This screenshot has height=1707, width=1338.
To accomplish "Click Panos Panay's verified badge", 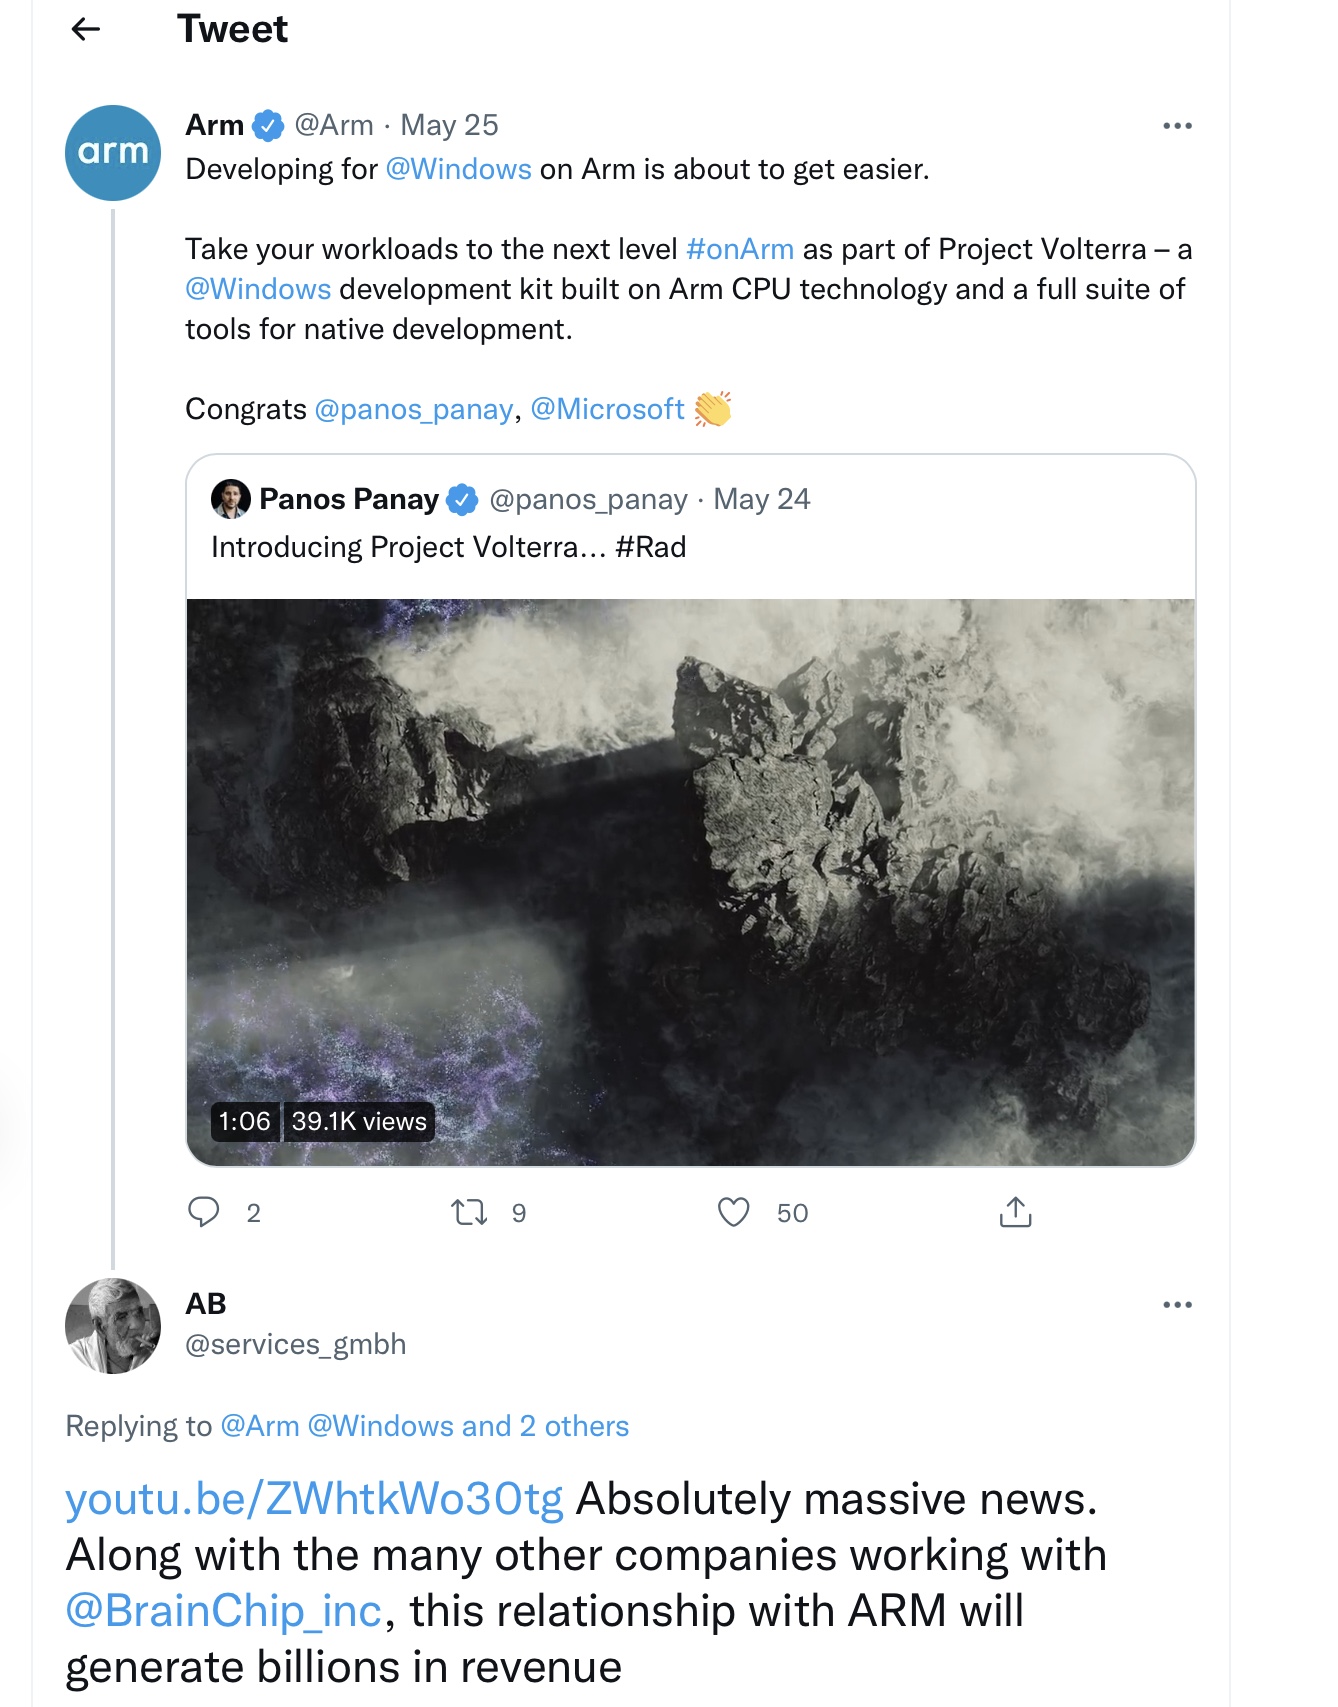I will (x=462, y=499).
